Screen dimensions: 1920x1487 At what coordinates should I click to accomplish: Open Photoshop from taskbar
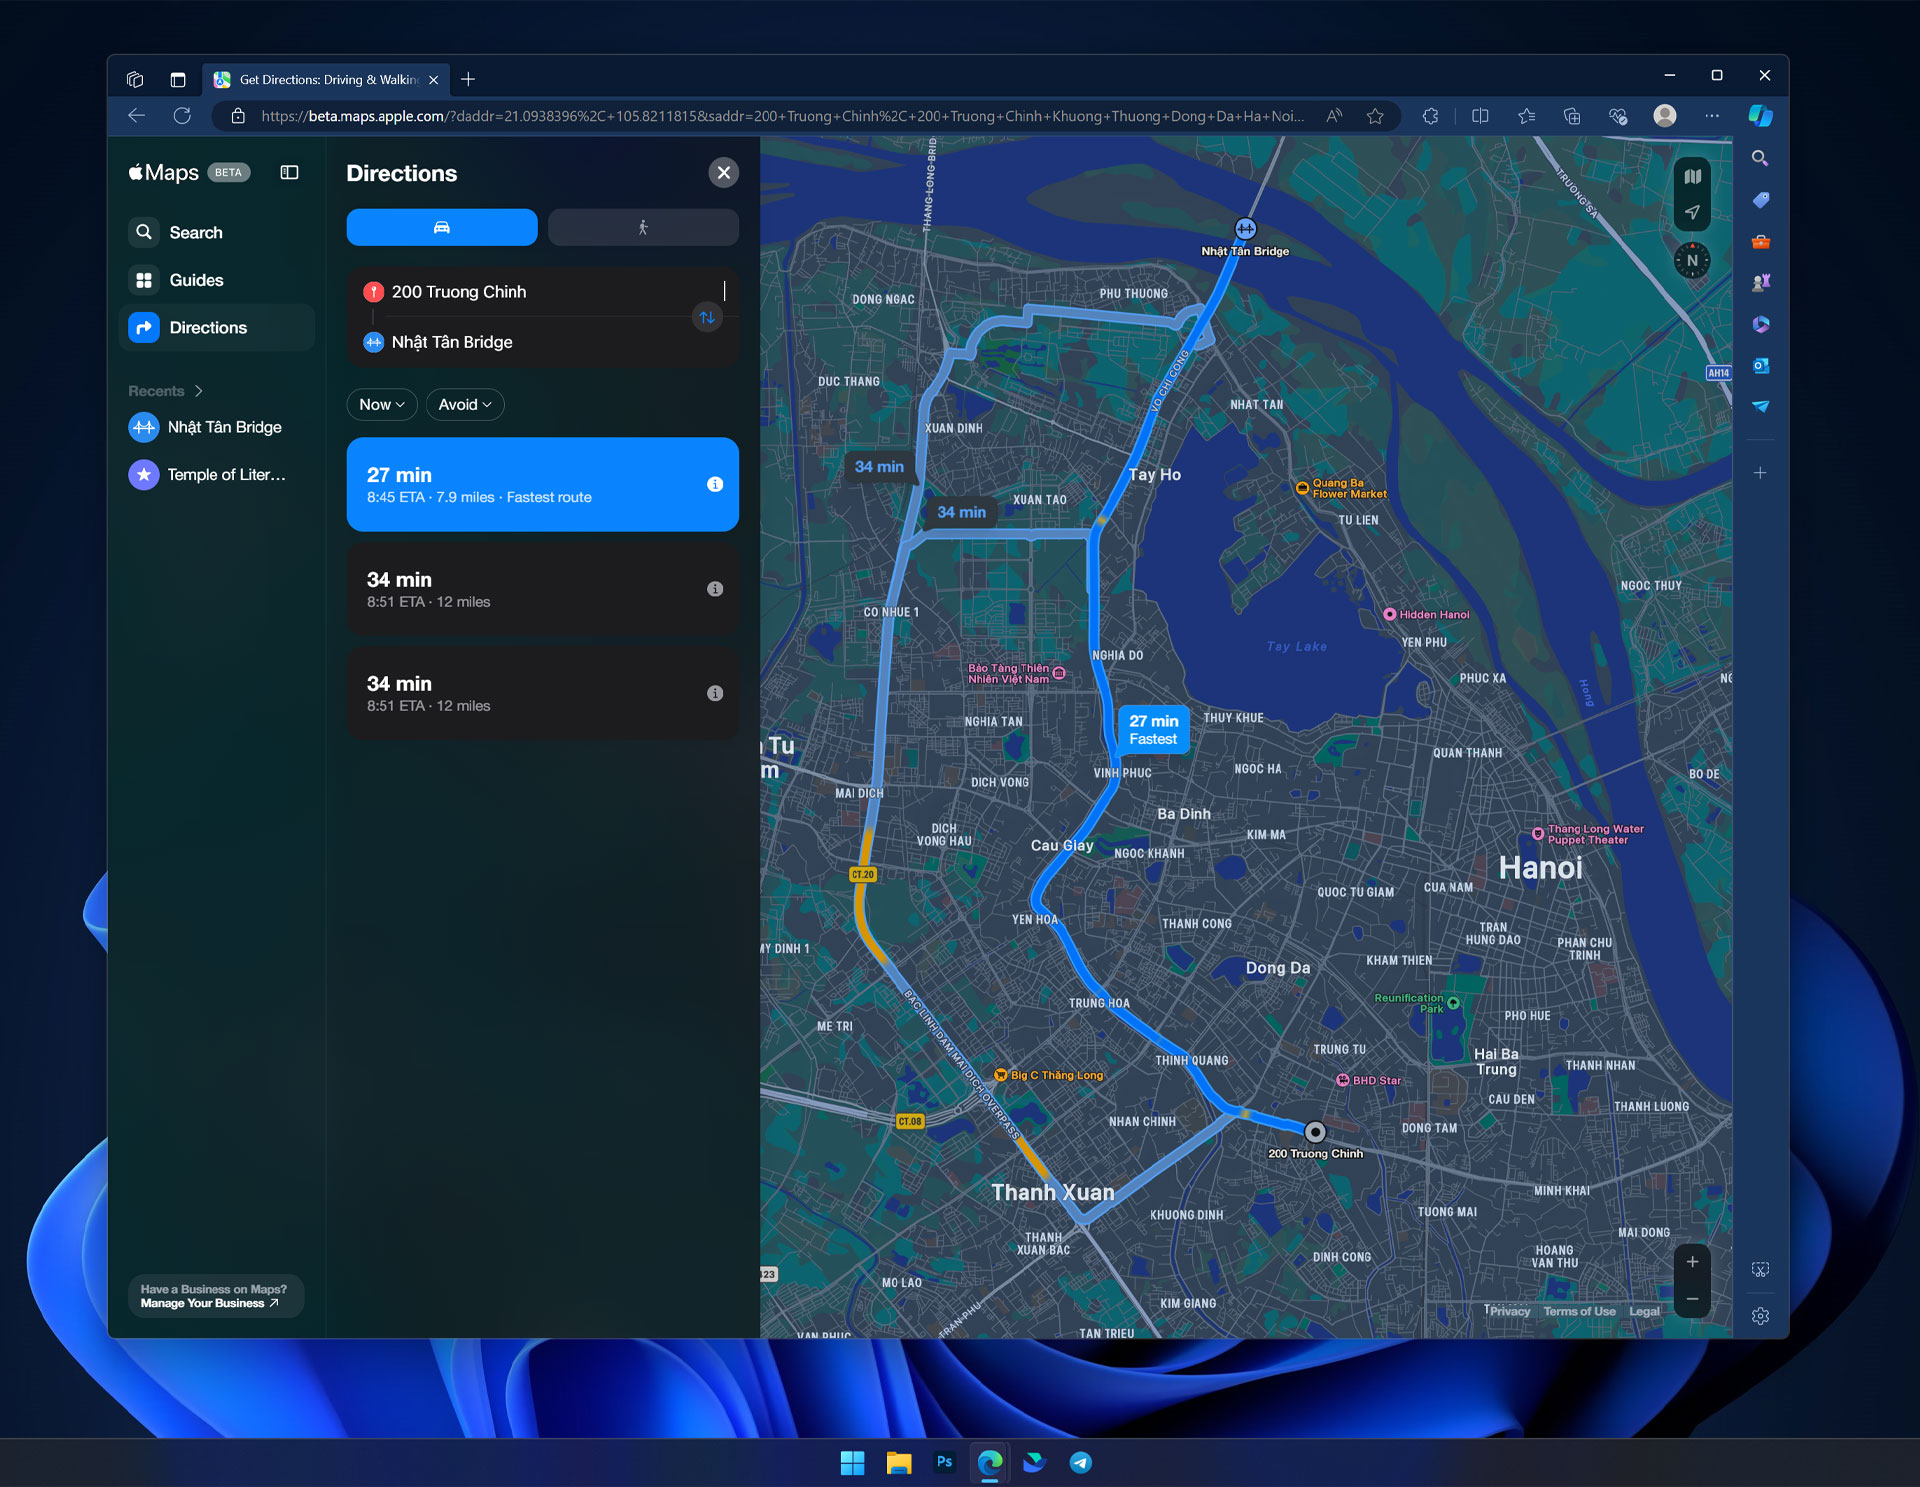coord(944,1463)
